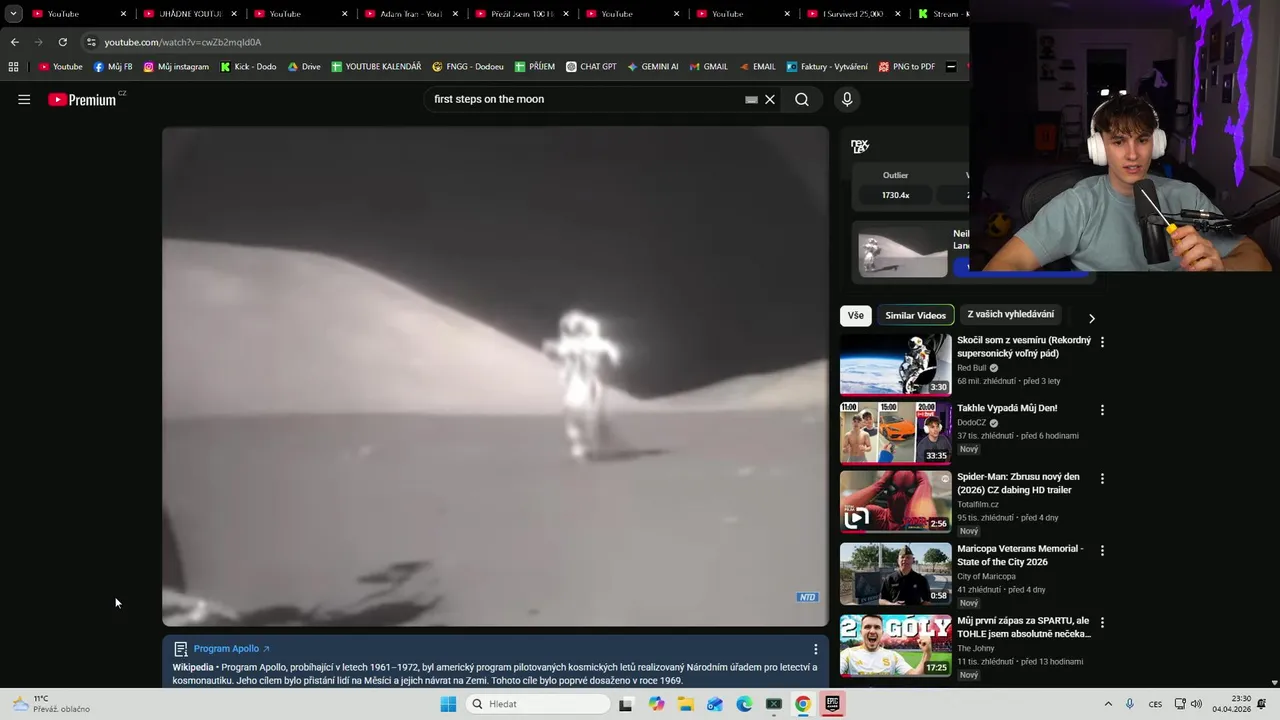Open Microsoft Edge from the taskbar
Screen dimensions: 1280x720
(x=744, y=704)
